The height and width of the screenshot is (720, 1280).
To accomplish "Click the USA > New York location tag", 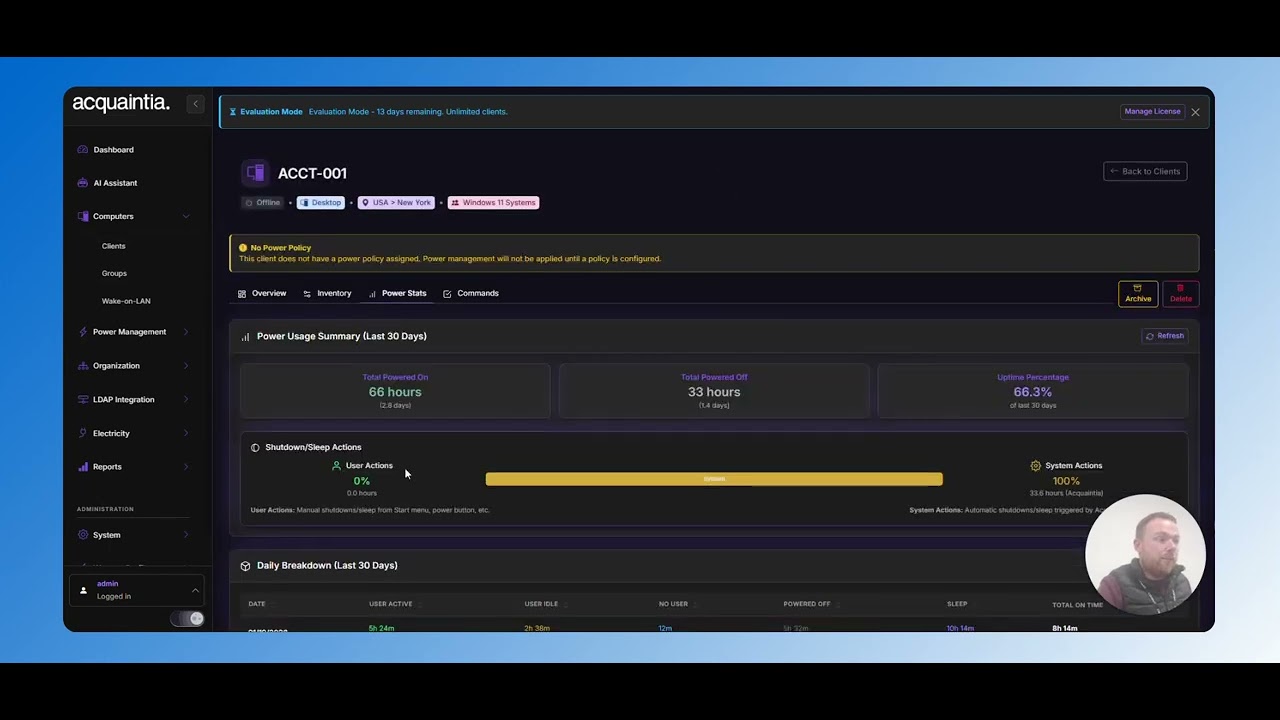I will point(396,203).
